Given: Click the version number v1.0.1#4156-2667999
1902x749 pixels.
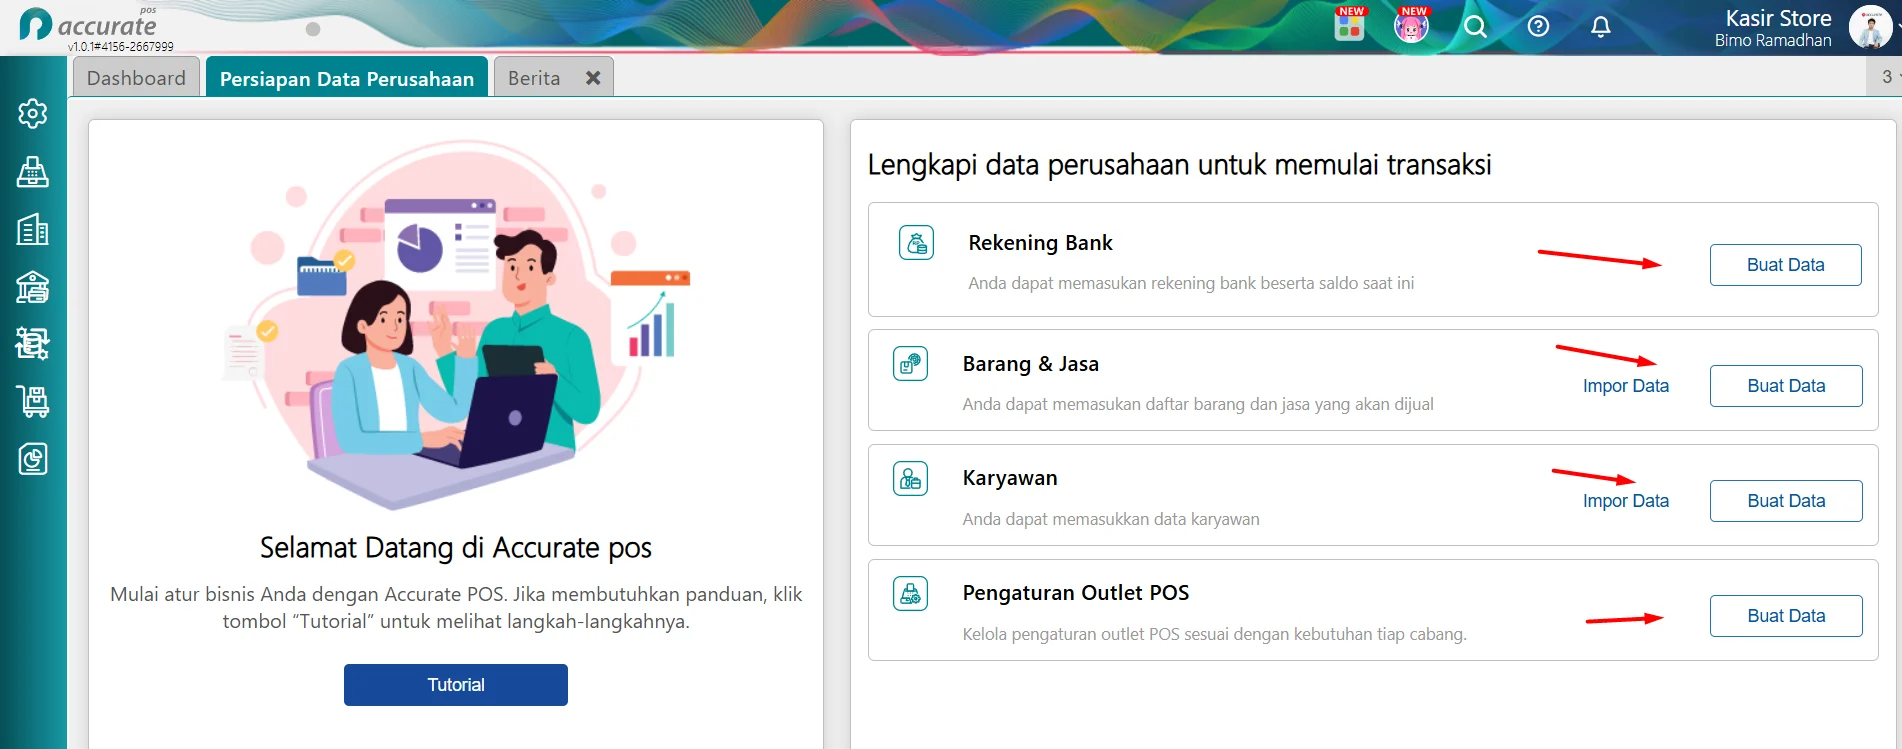Looking at the screenshot, I should click(121, 47).
